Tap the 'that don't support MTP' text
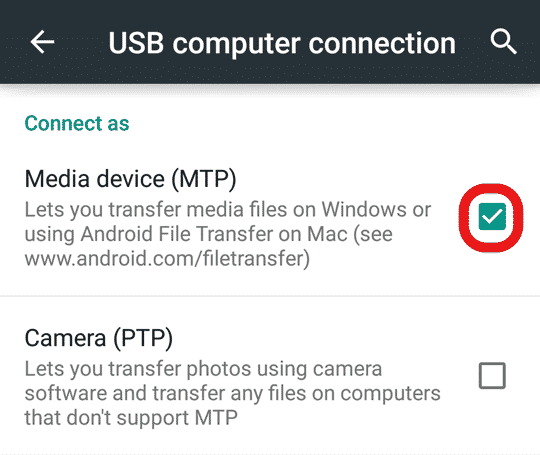Image resolution: width=540 pixels, height=455 pixels. pos(131,418)
